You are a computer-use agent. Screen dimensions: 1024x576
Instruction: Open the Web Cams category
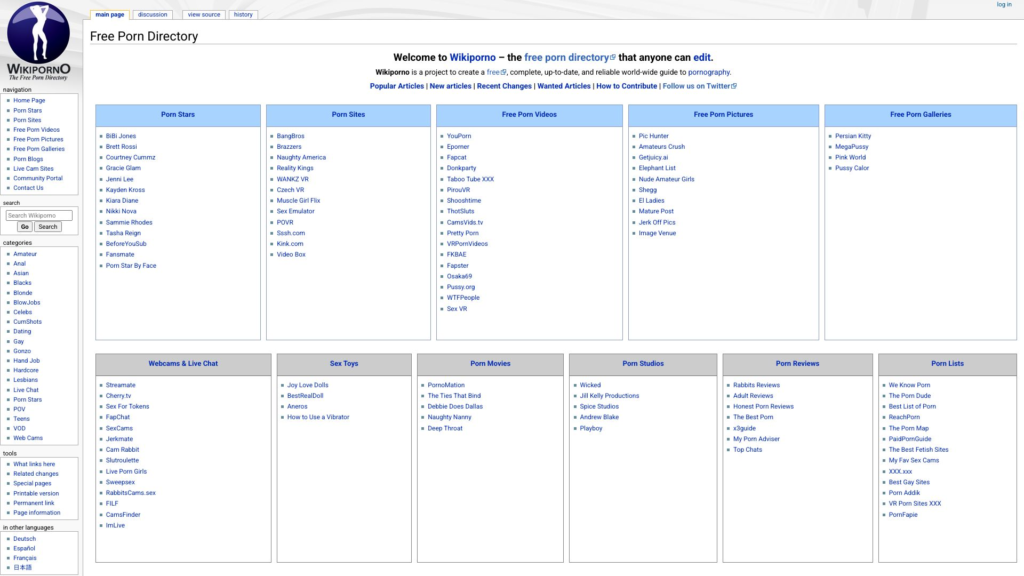coord(28,438)
